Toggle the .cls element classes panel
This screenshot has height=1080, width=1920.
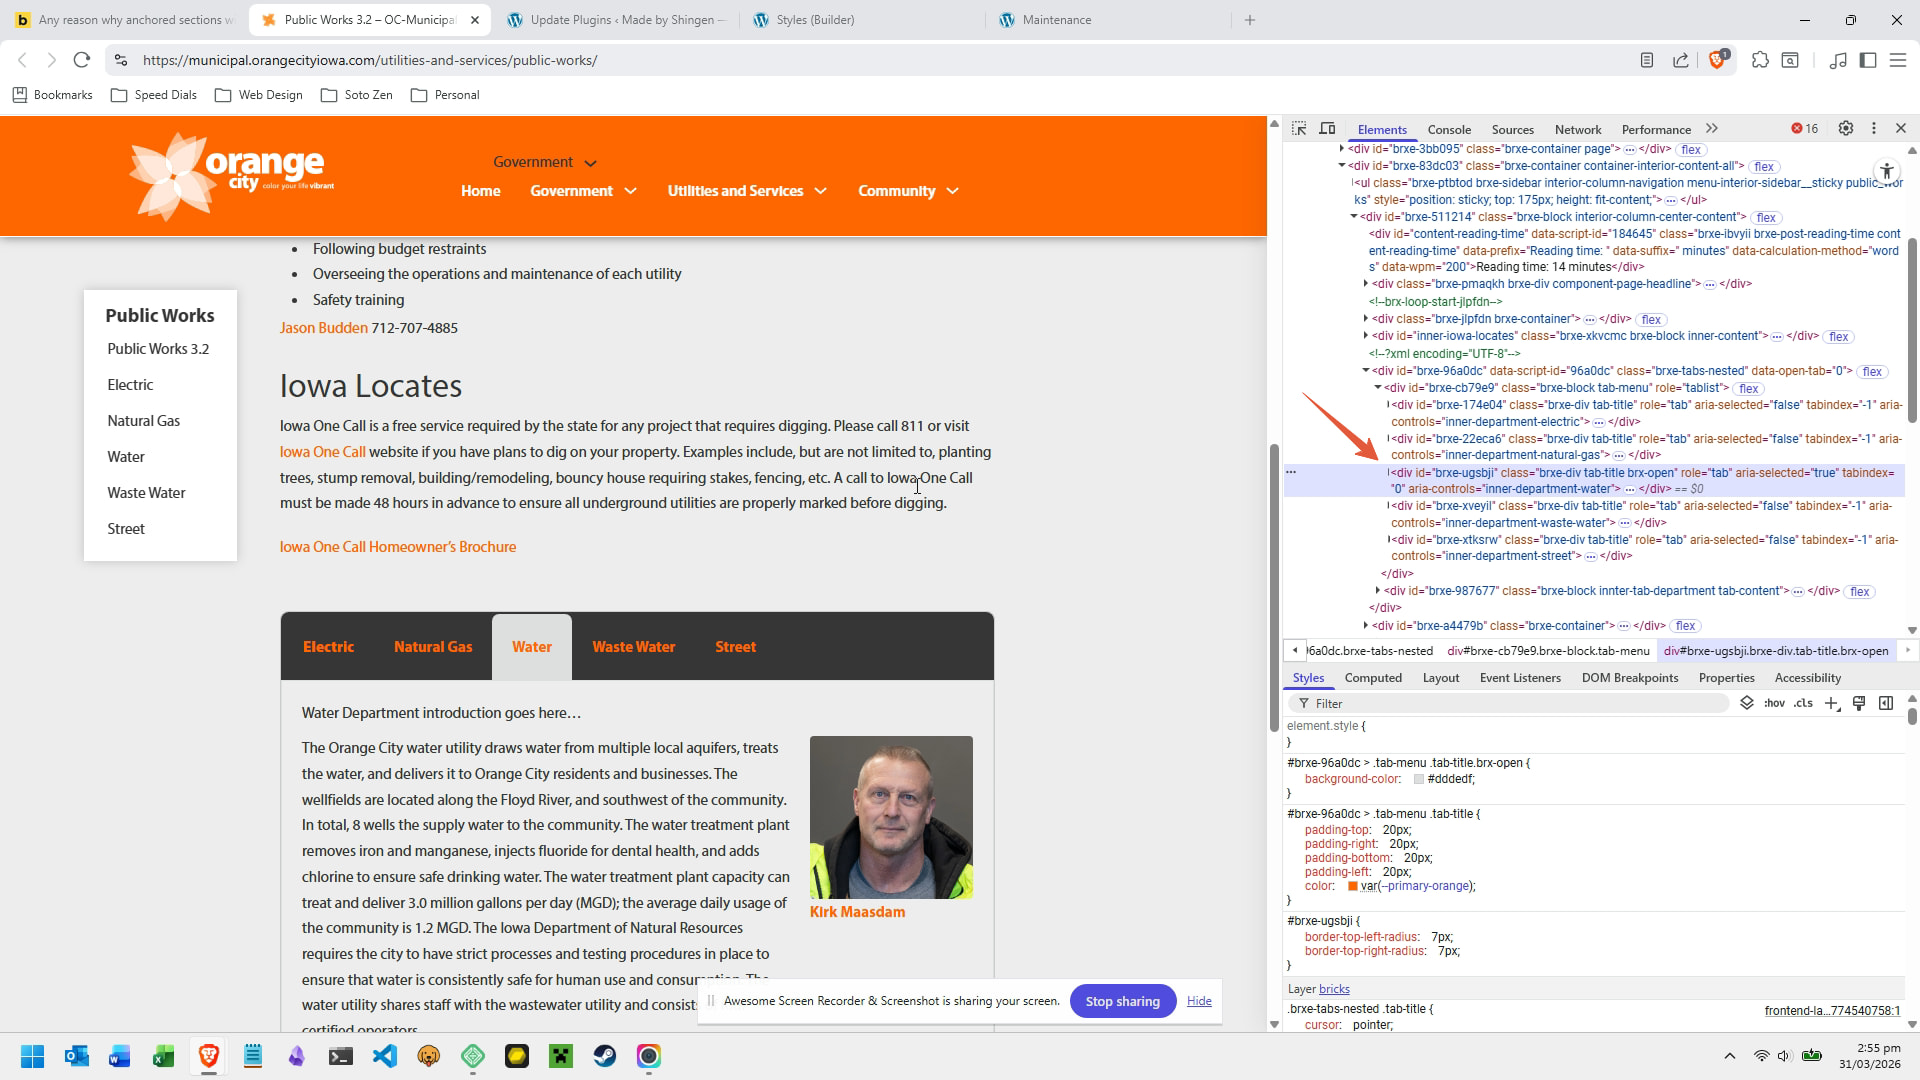coord(1803,703)
